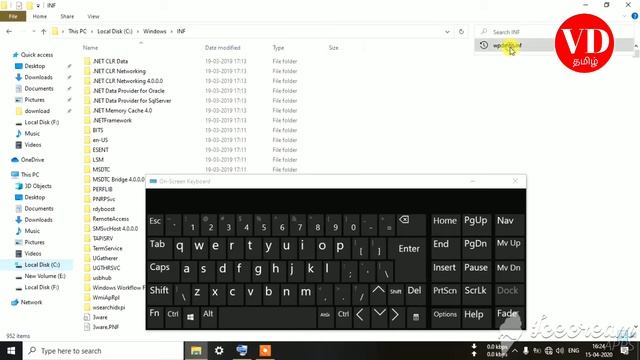Click the Enter key on On-Screen Keyboard
Viewport: 640px width, 360px height.
pos(409,249)
